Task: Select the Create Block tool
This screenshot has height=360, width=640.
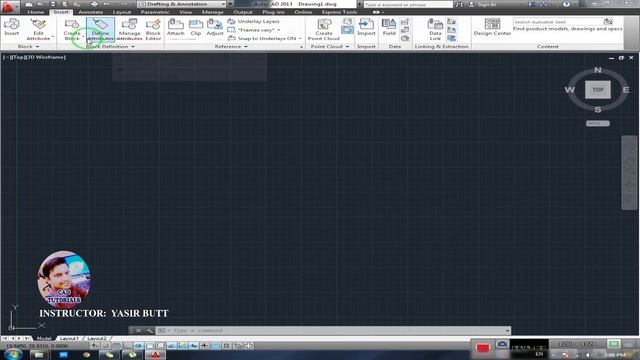Action: (x=72, y=29)
